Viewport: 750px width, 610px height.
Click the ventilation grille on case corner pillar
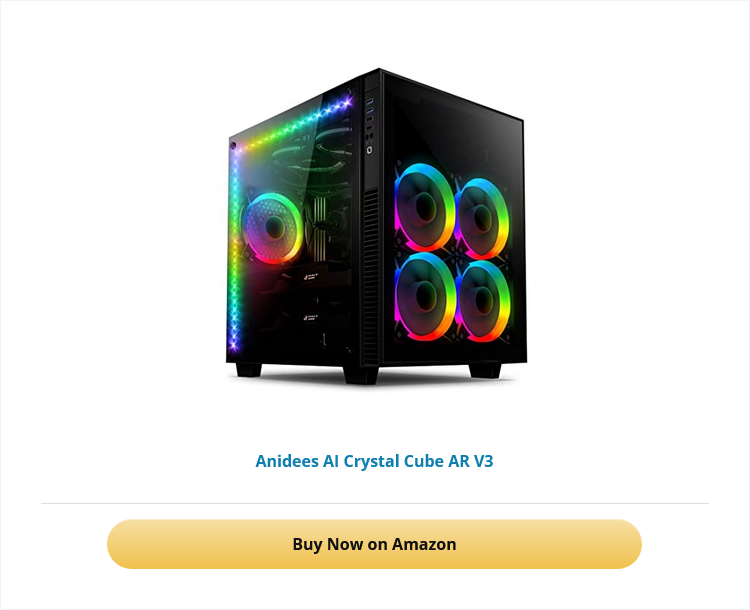pyautogui.click(x=371, y=276)
